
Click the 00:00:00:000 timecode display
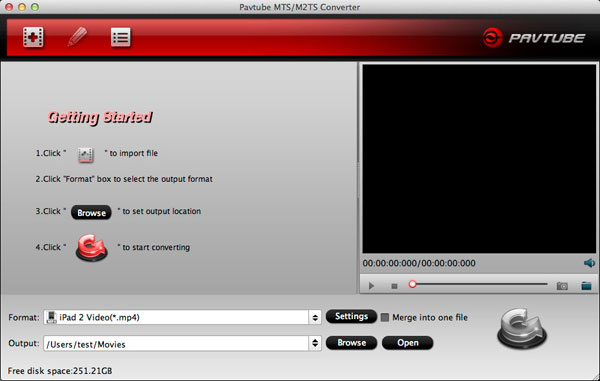coord(419,263)
